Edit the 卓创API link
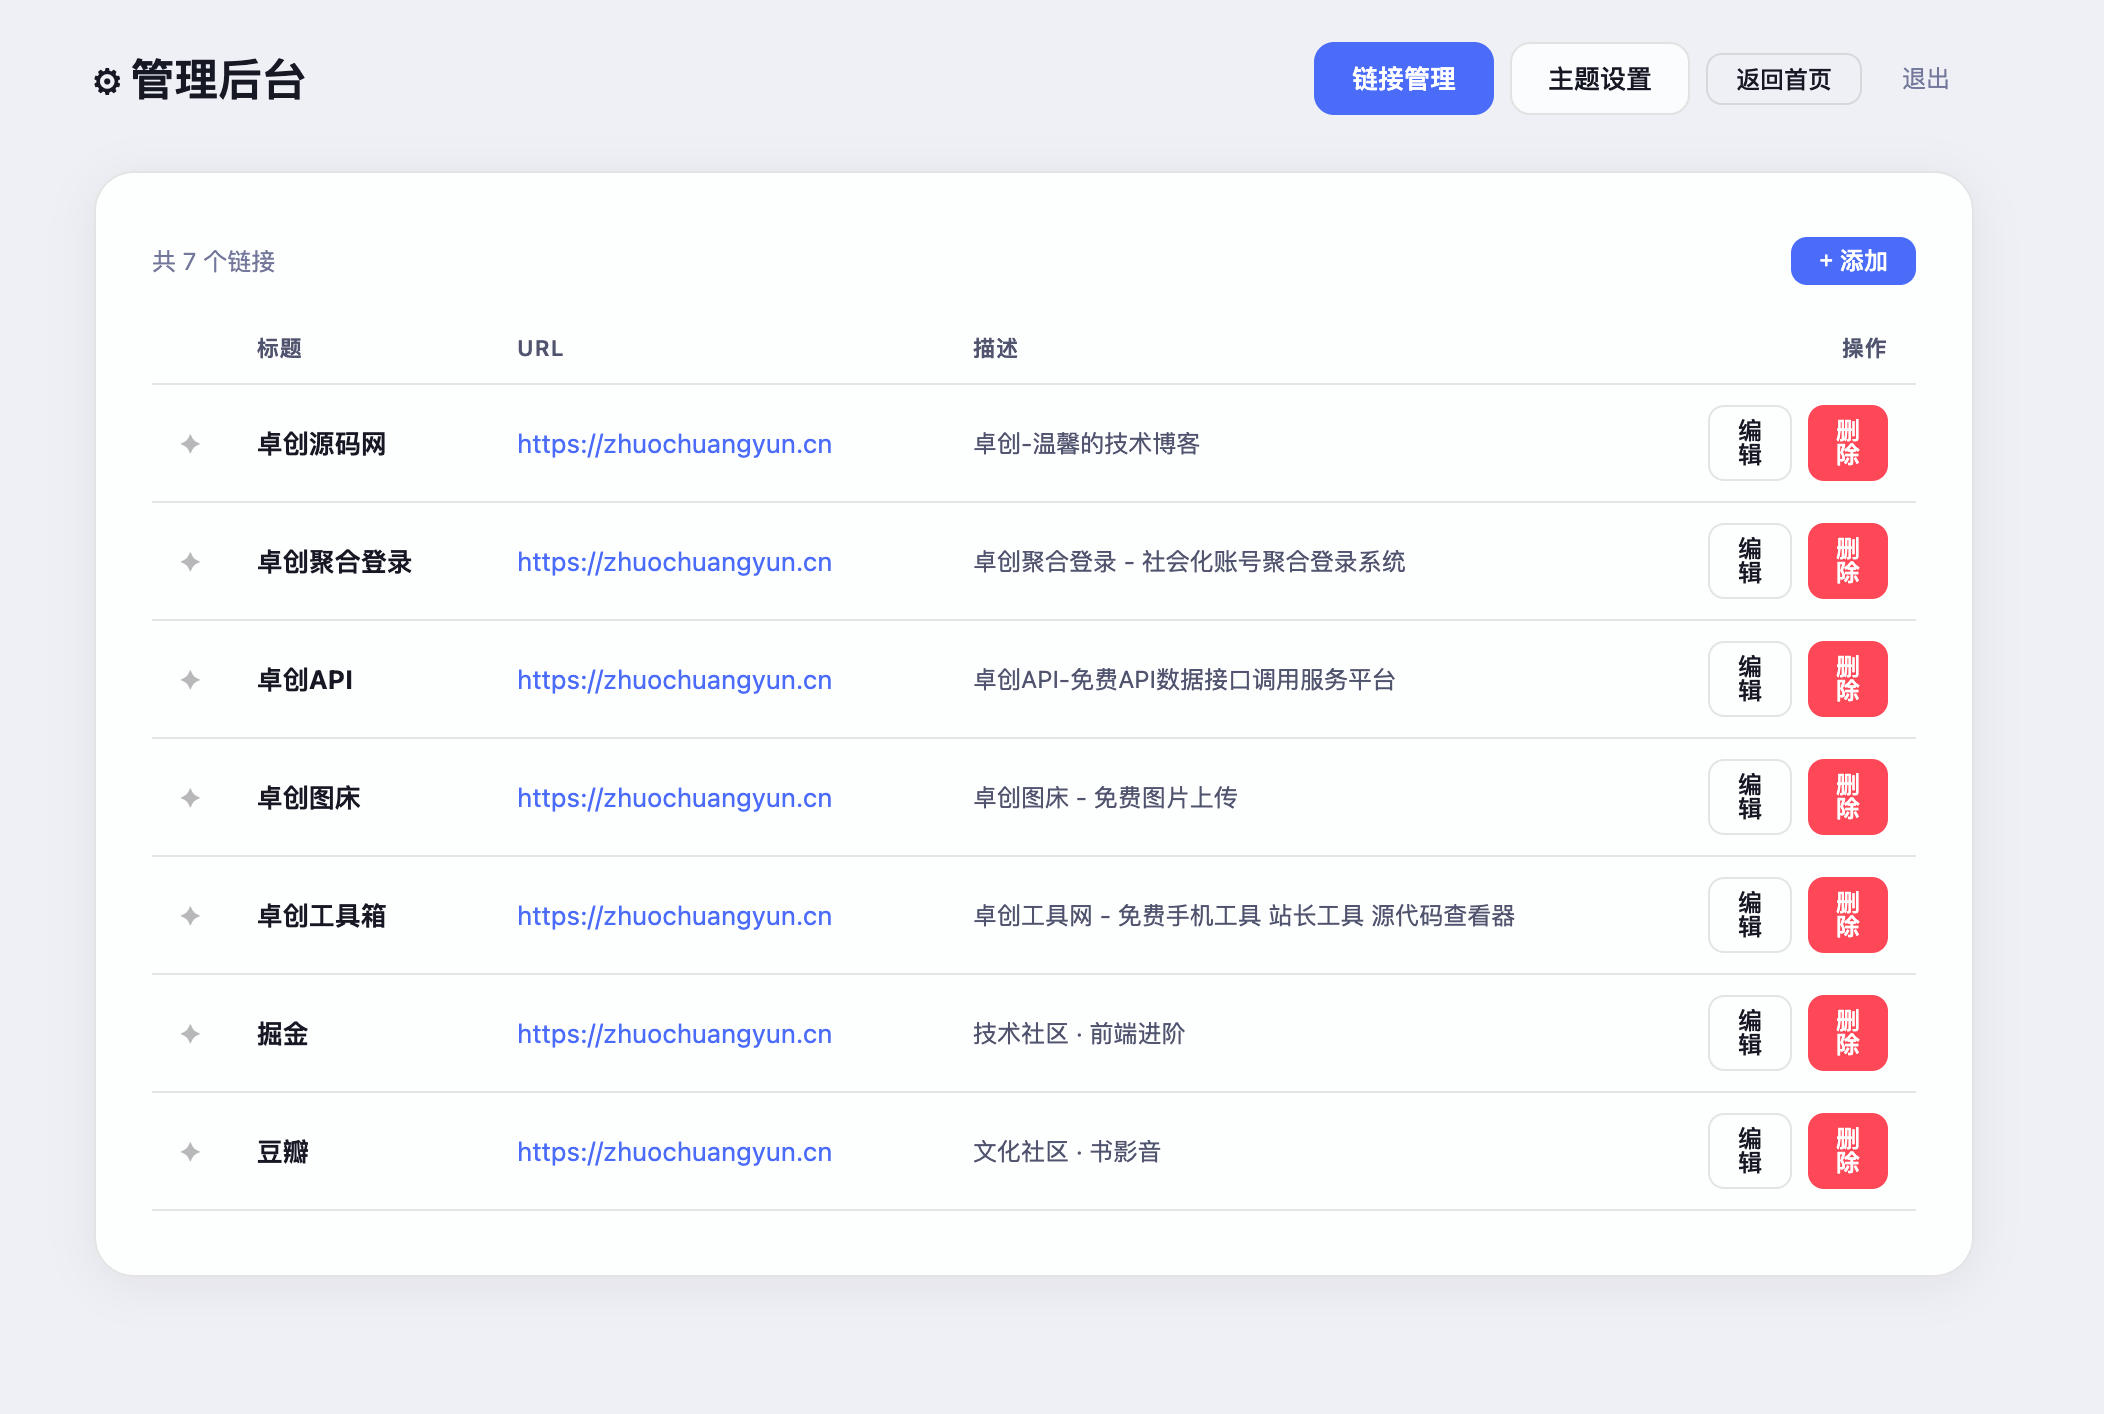 [x=1749, y=679]
